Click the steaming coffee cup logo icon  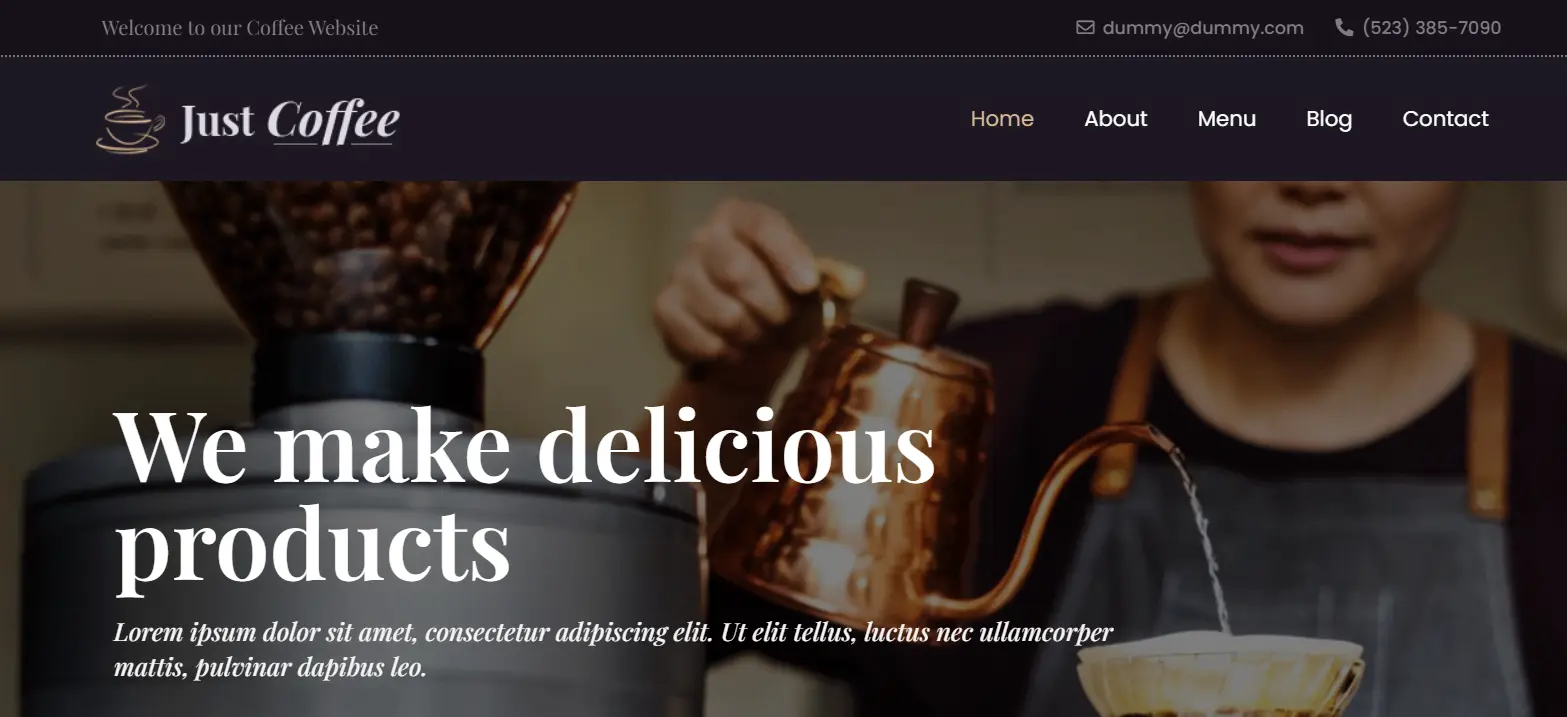pyautogui.click(x=130, y=119)
